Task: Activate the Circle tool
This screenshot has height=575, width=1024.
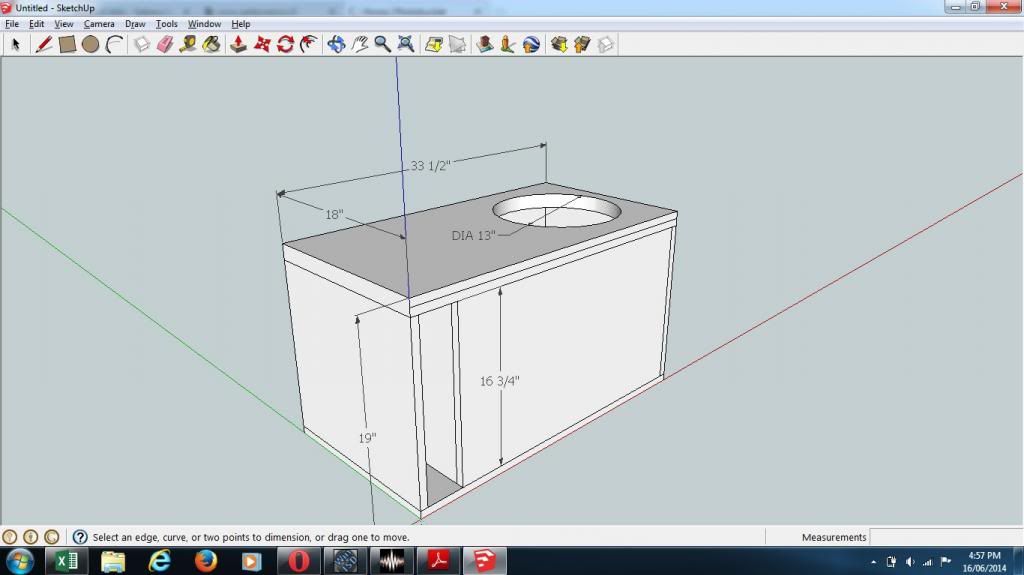Action: coord(90,44)
